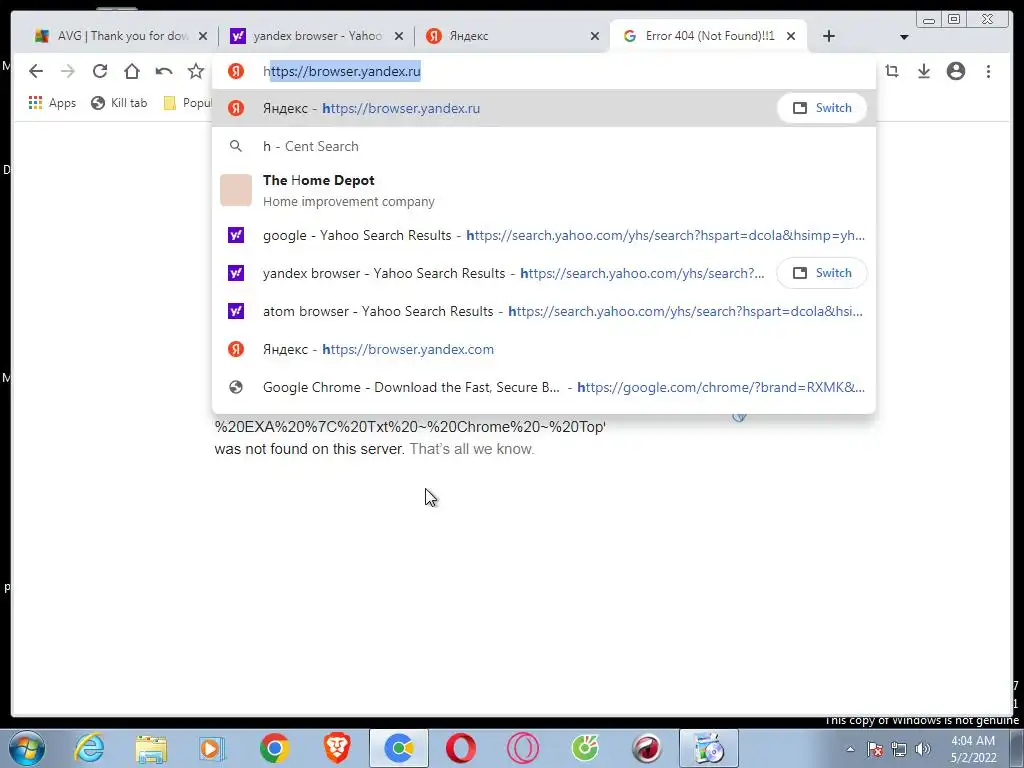Select Яндекс browser.yandex.com suggestion
This screenshot has width=1024, height=768.
click(543, 349)
